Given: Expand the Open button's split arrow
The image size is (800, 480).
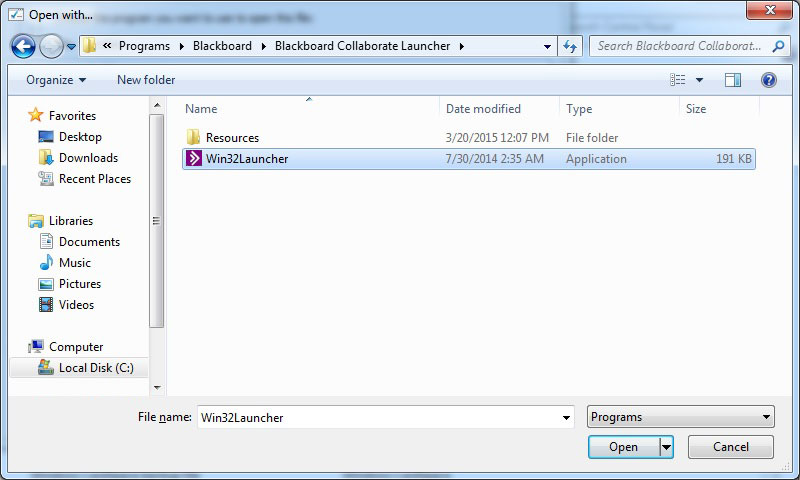Looking at the screenshot, I should pos(666,447).
